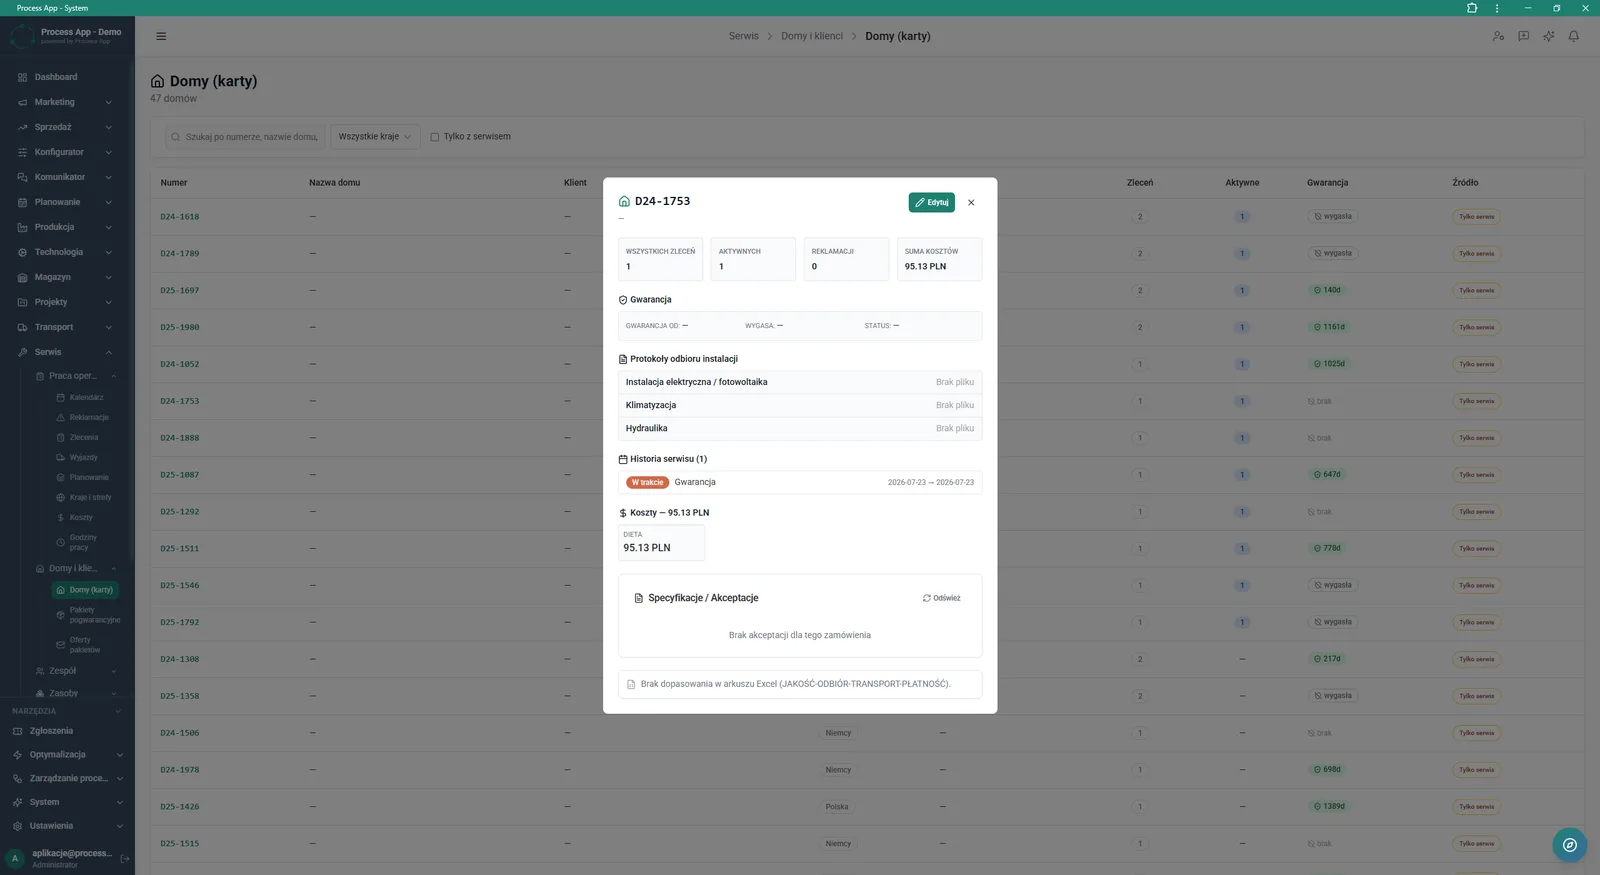Open the W trakcie Gwarancja service entry

800,482
